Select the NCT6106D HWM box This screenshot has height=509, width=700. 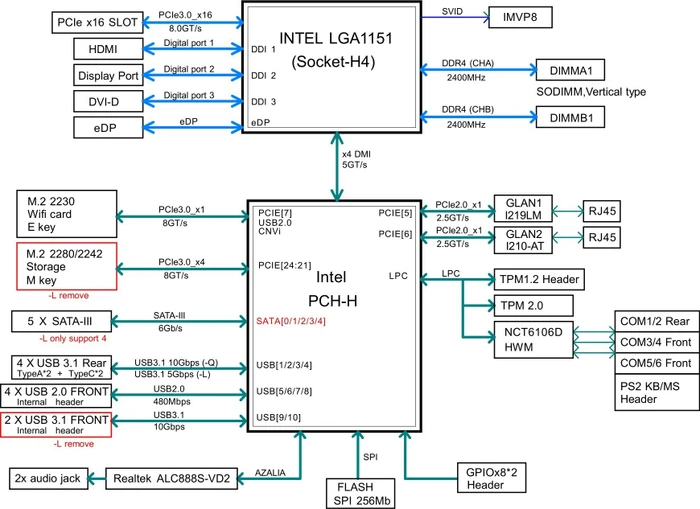533,339
